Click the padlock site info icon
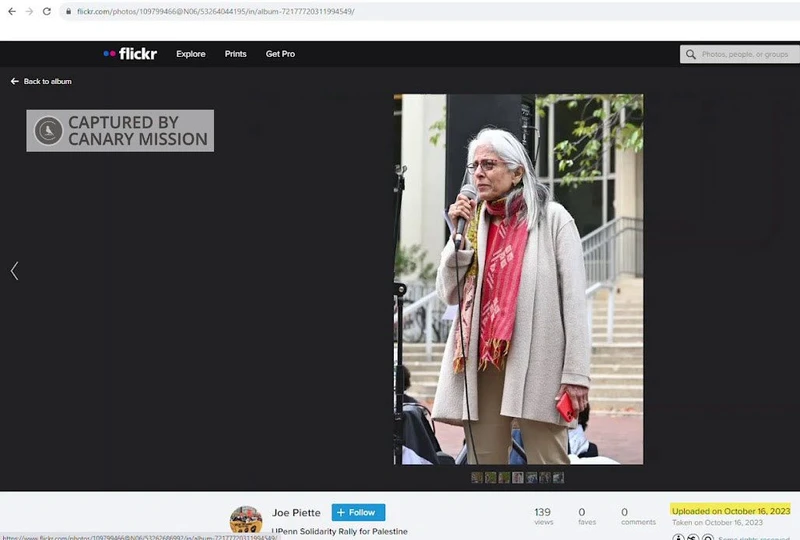This screenshot has width=800, height=540. pyautogui.click(x=68, y=11)
